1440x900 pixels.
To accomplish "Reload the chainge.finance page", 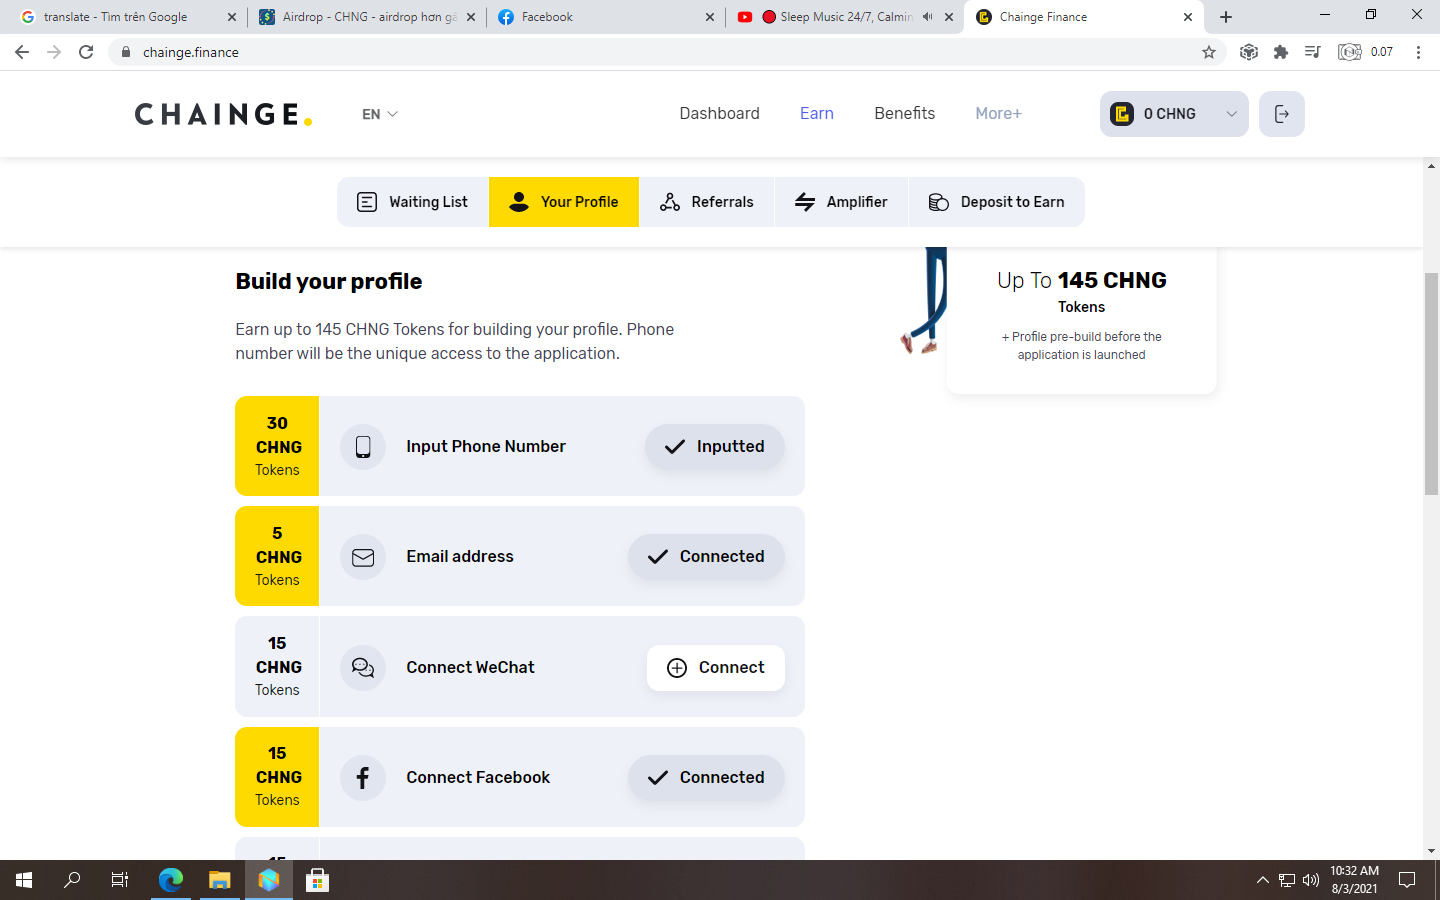I will click(86, 52).
